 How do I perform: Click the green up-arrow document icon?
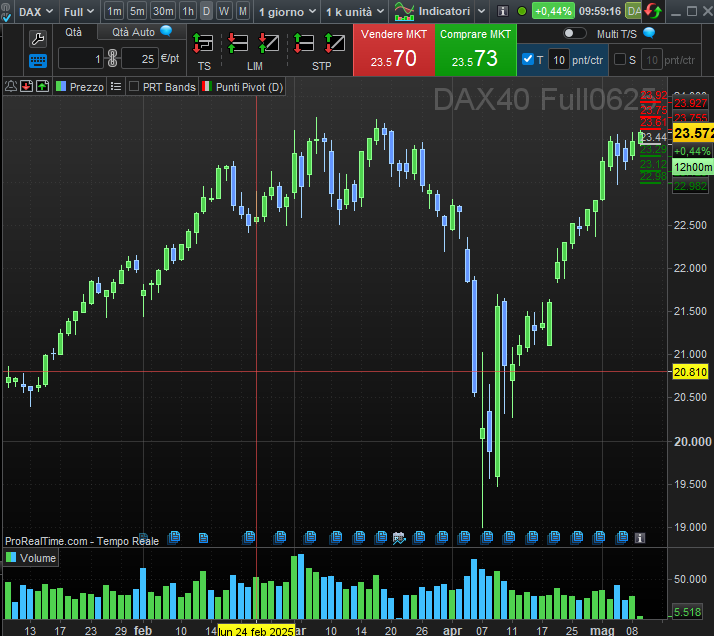coord(42,86)
